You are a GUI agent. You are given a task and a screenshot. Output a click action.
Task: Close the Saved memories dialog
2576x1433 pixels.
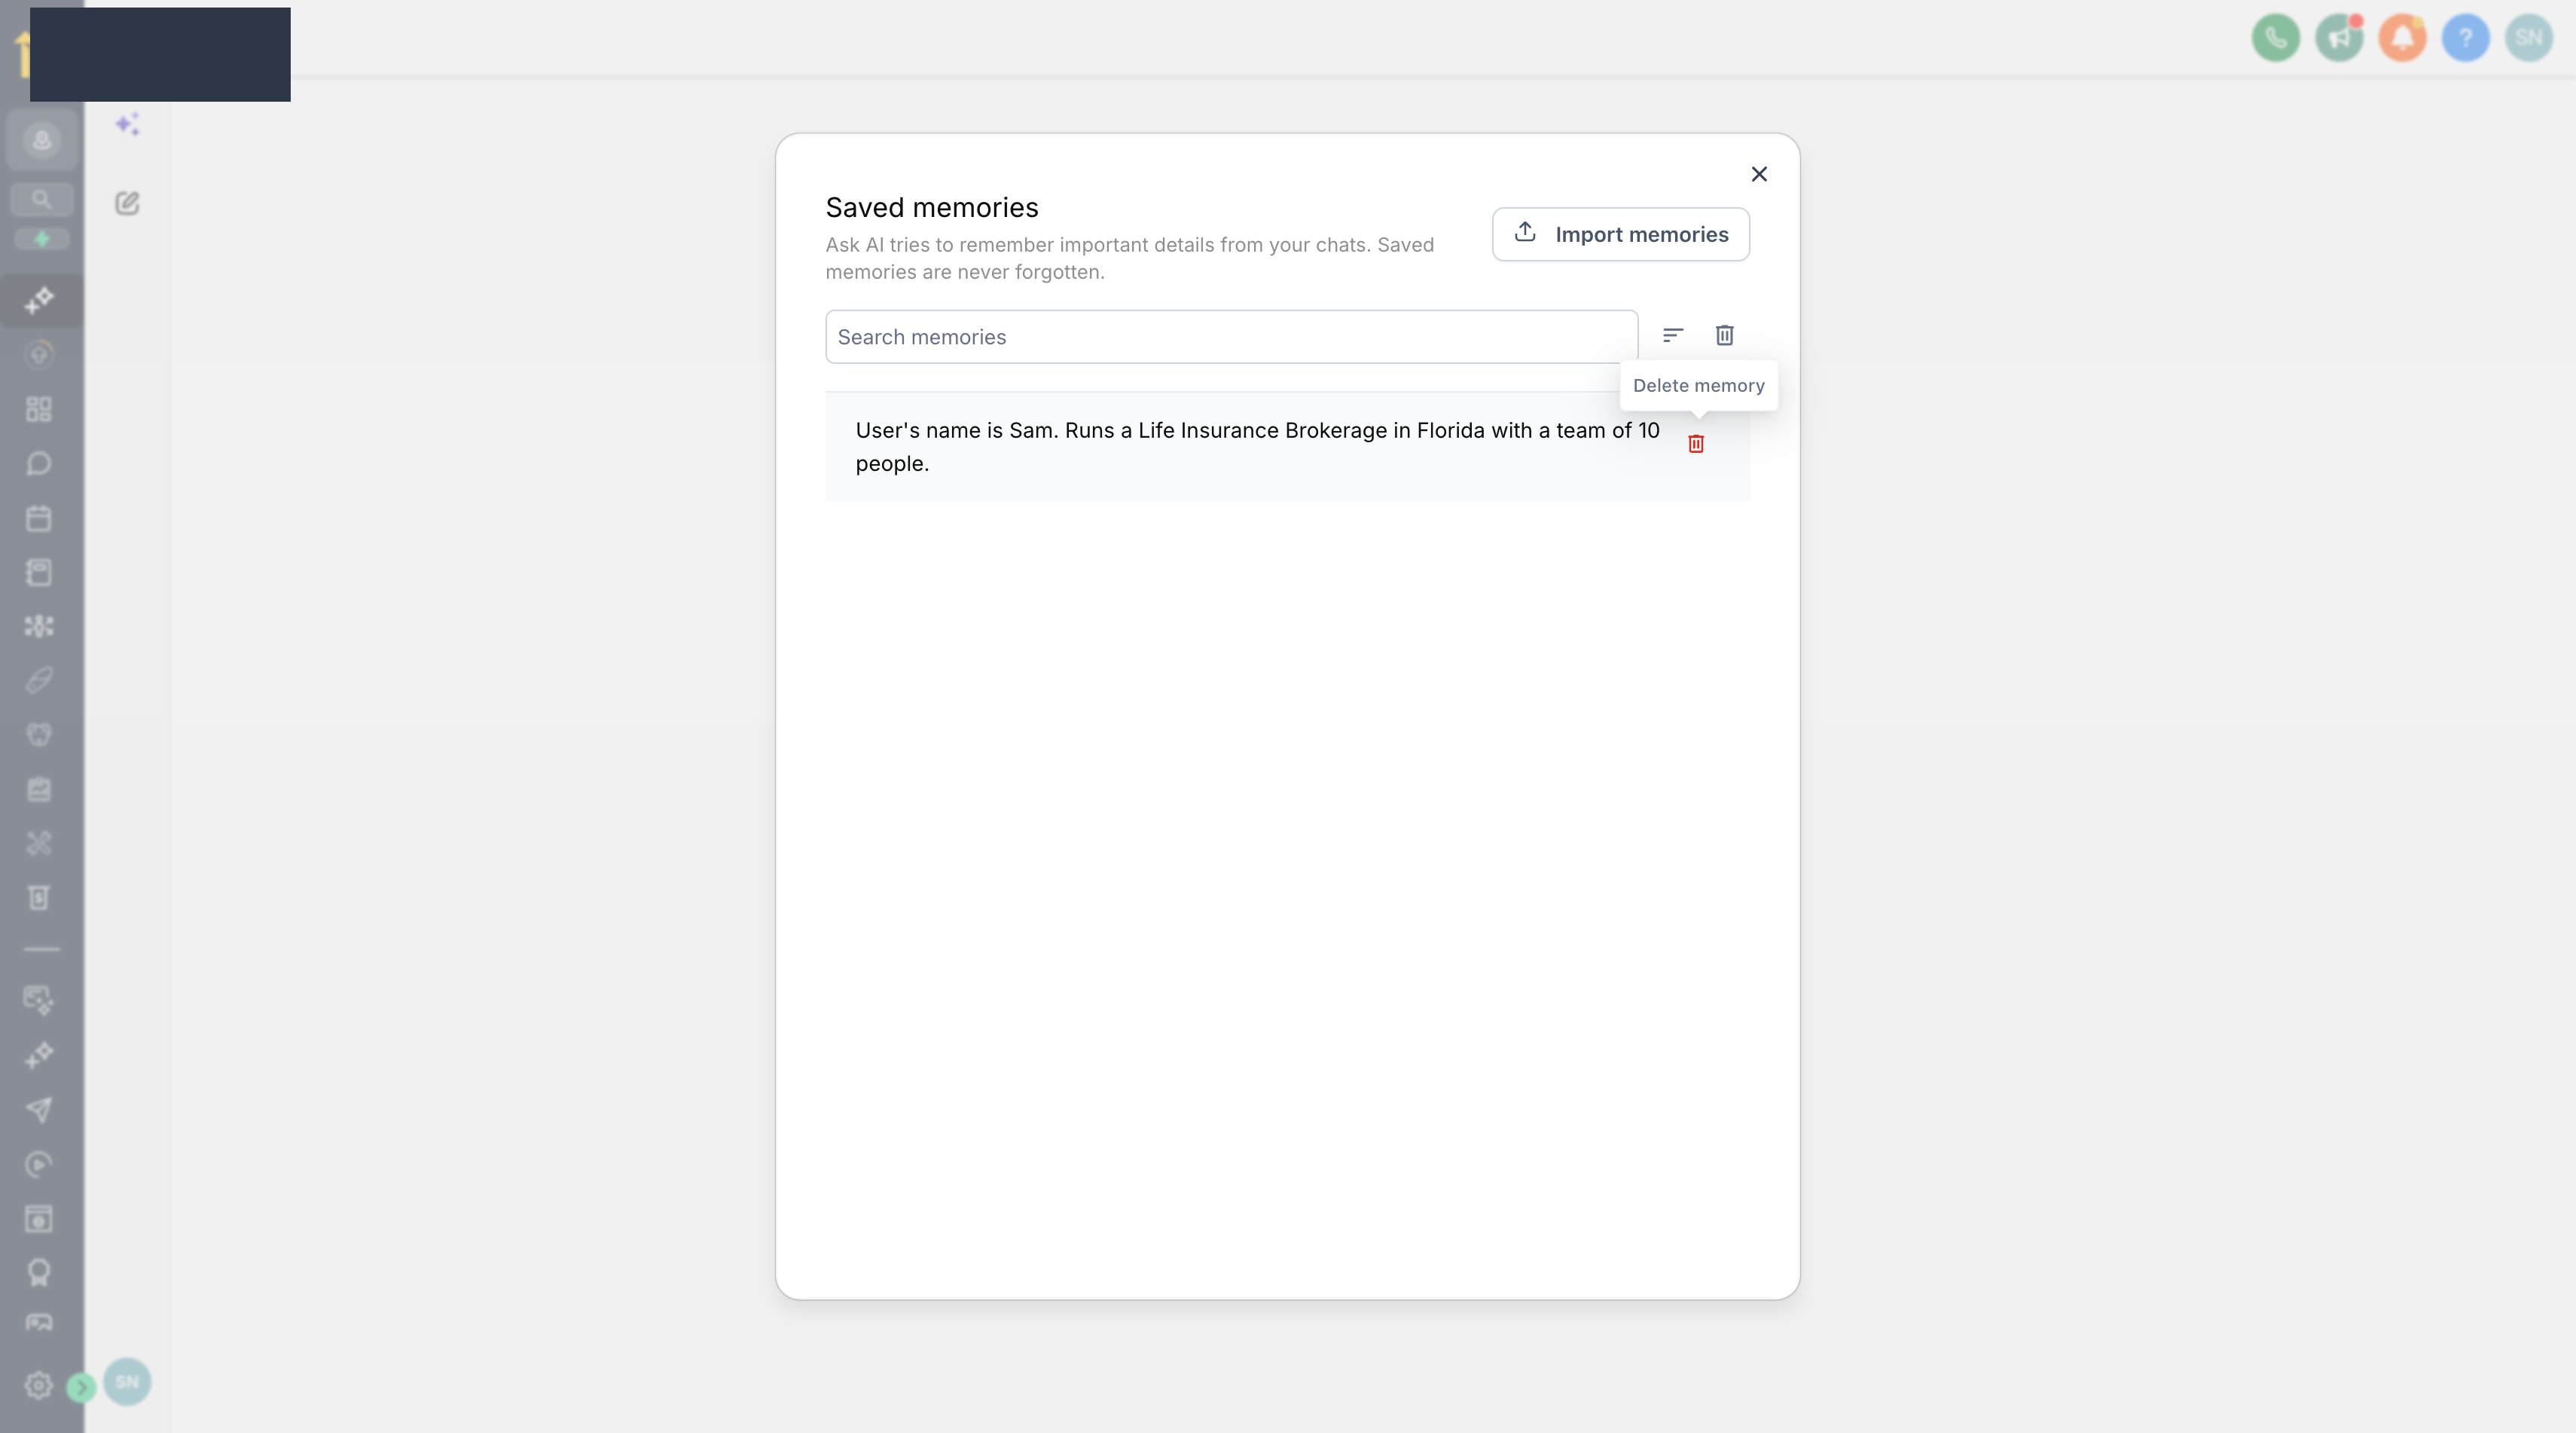point(1759,174)
